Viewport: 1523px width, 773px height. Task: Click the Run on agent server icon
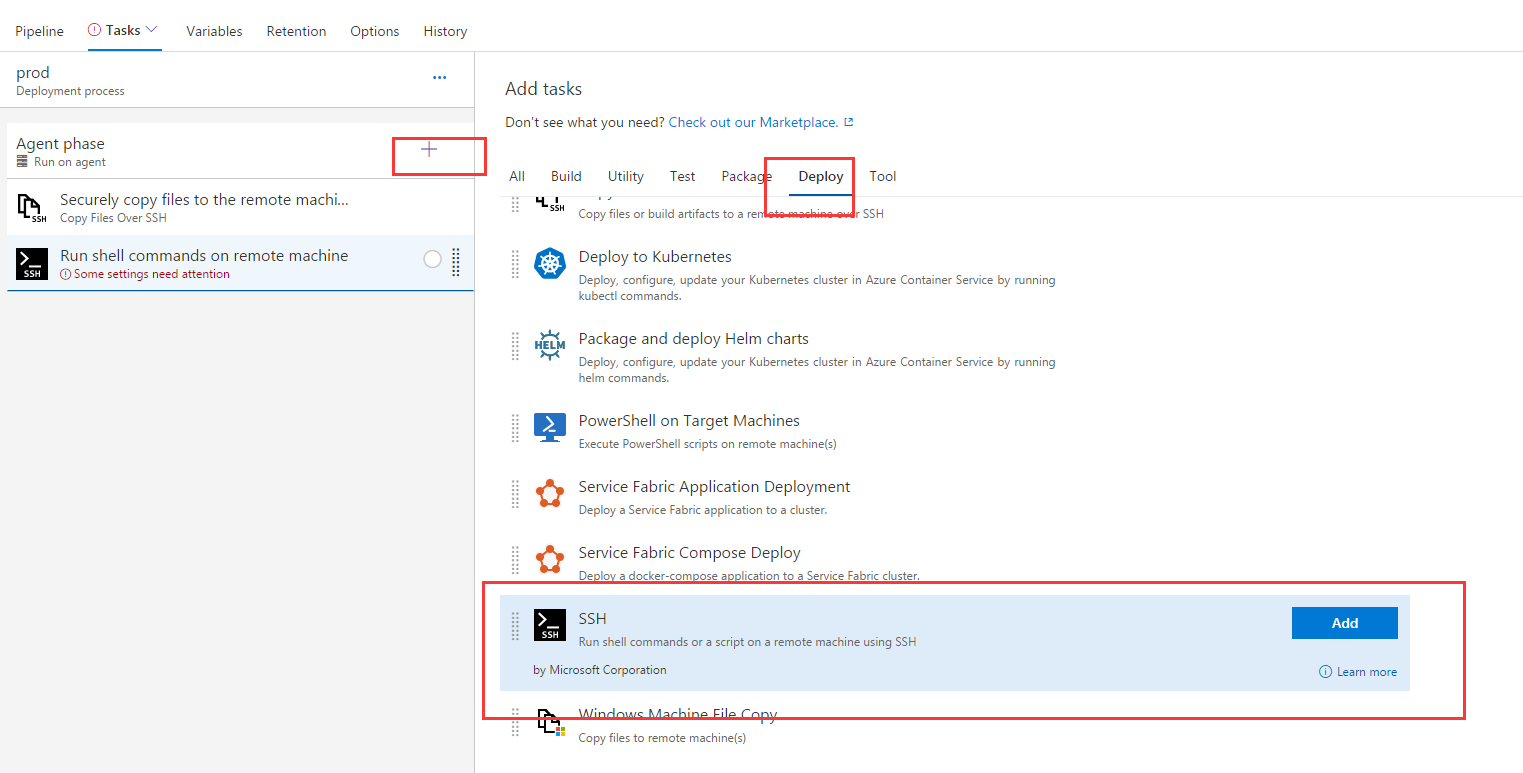[22, 162]
